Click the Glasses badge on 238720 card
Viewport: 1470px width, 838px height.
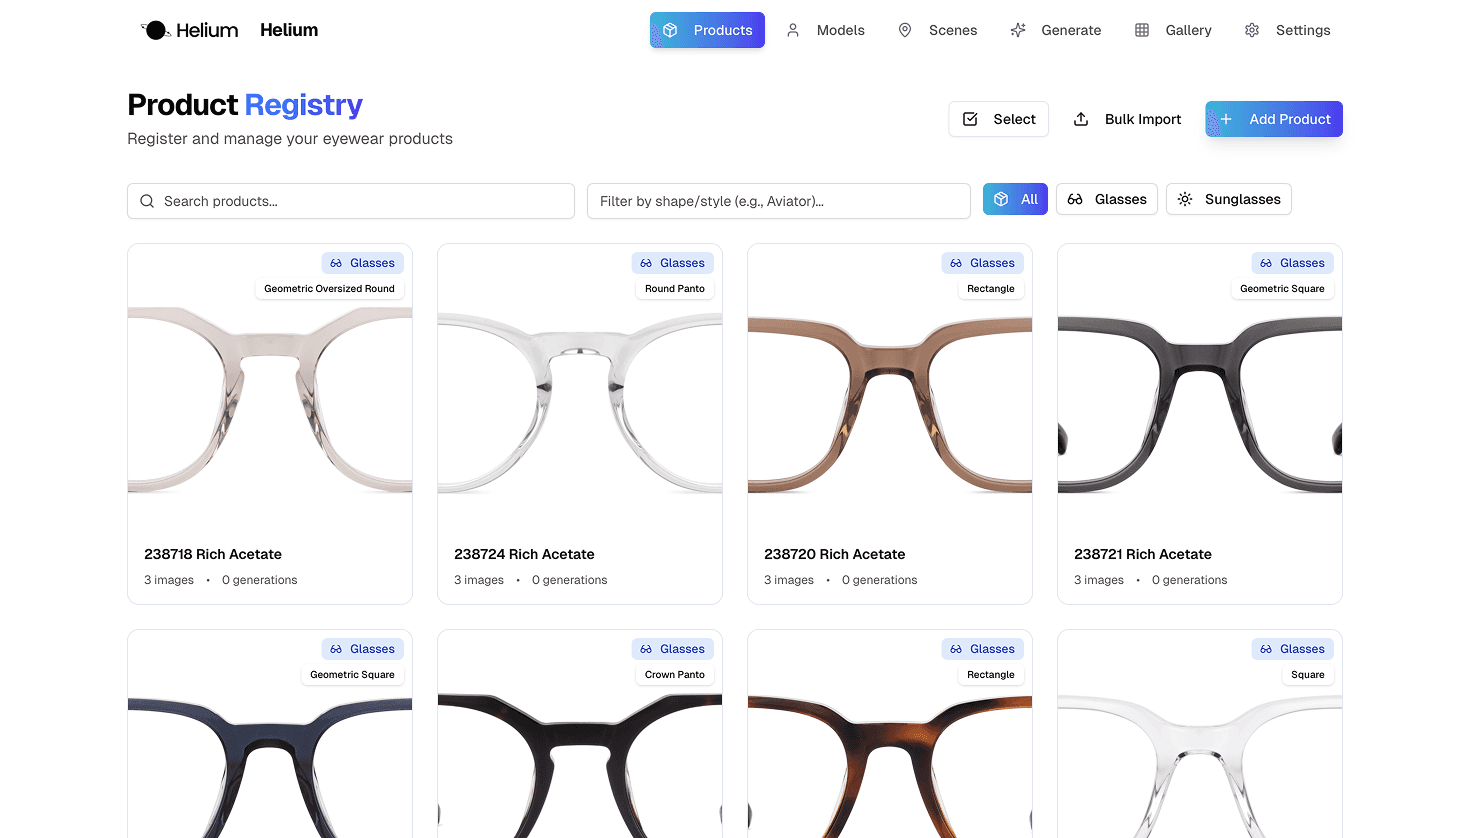(x=983, y=263)
